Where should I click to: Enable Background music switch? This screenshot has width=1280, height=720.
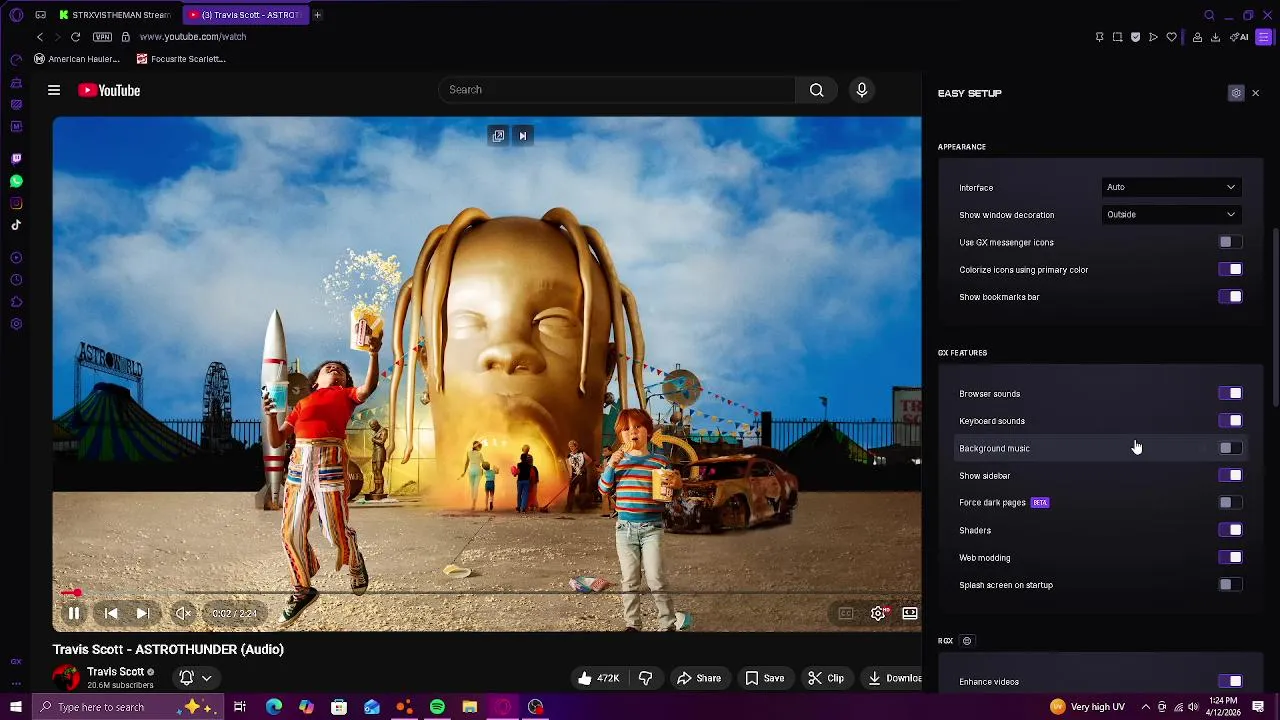click(1230, 448)
